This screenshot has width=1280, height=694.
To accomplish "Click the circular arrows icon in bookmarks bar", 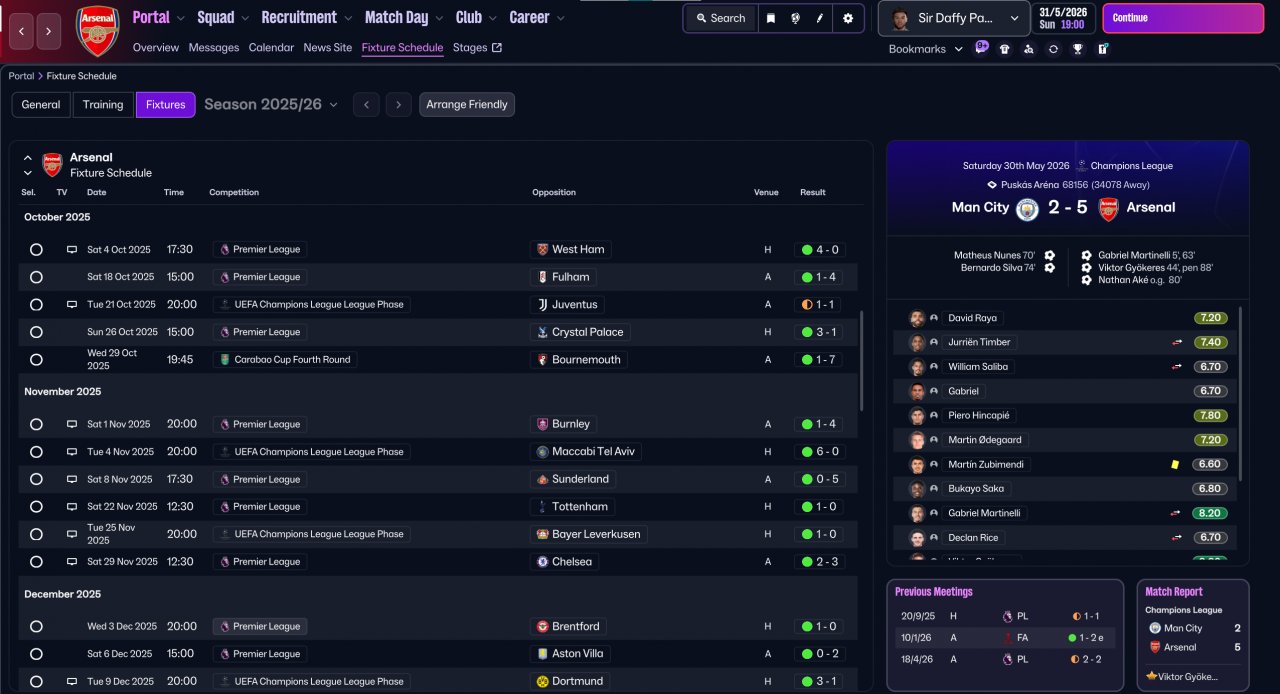I will click(x=1053, y=49).
